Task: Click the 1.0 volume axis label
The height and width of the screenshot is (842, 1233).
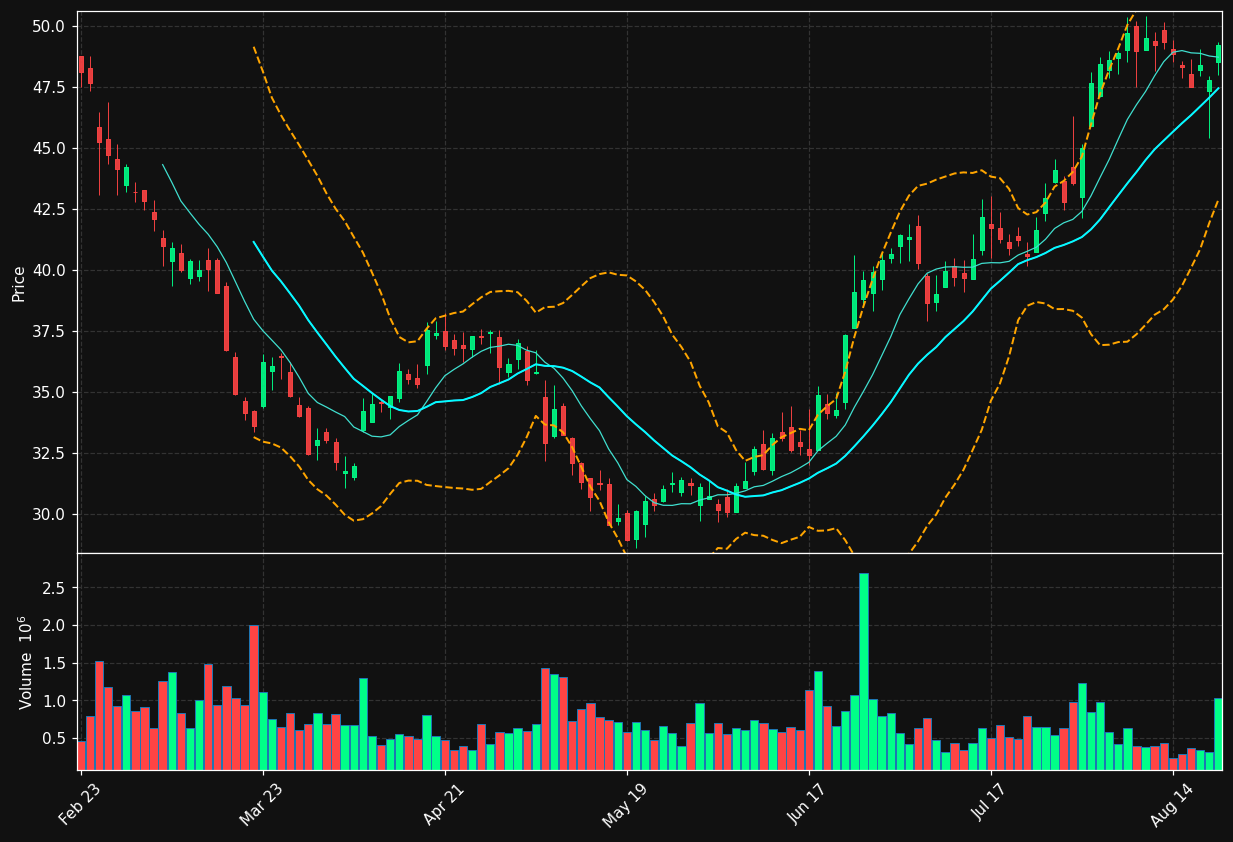Action: pyautogui.click(x=55, y=702)
